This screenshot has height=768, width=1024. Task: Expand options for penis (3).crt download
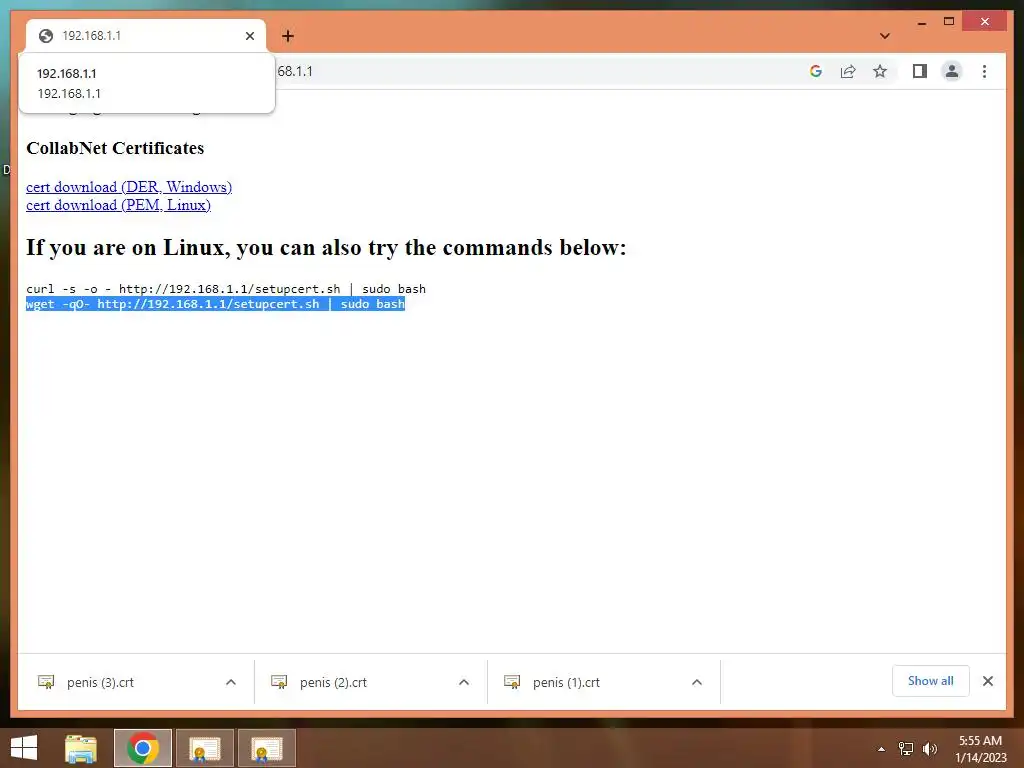click(231, 682)
